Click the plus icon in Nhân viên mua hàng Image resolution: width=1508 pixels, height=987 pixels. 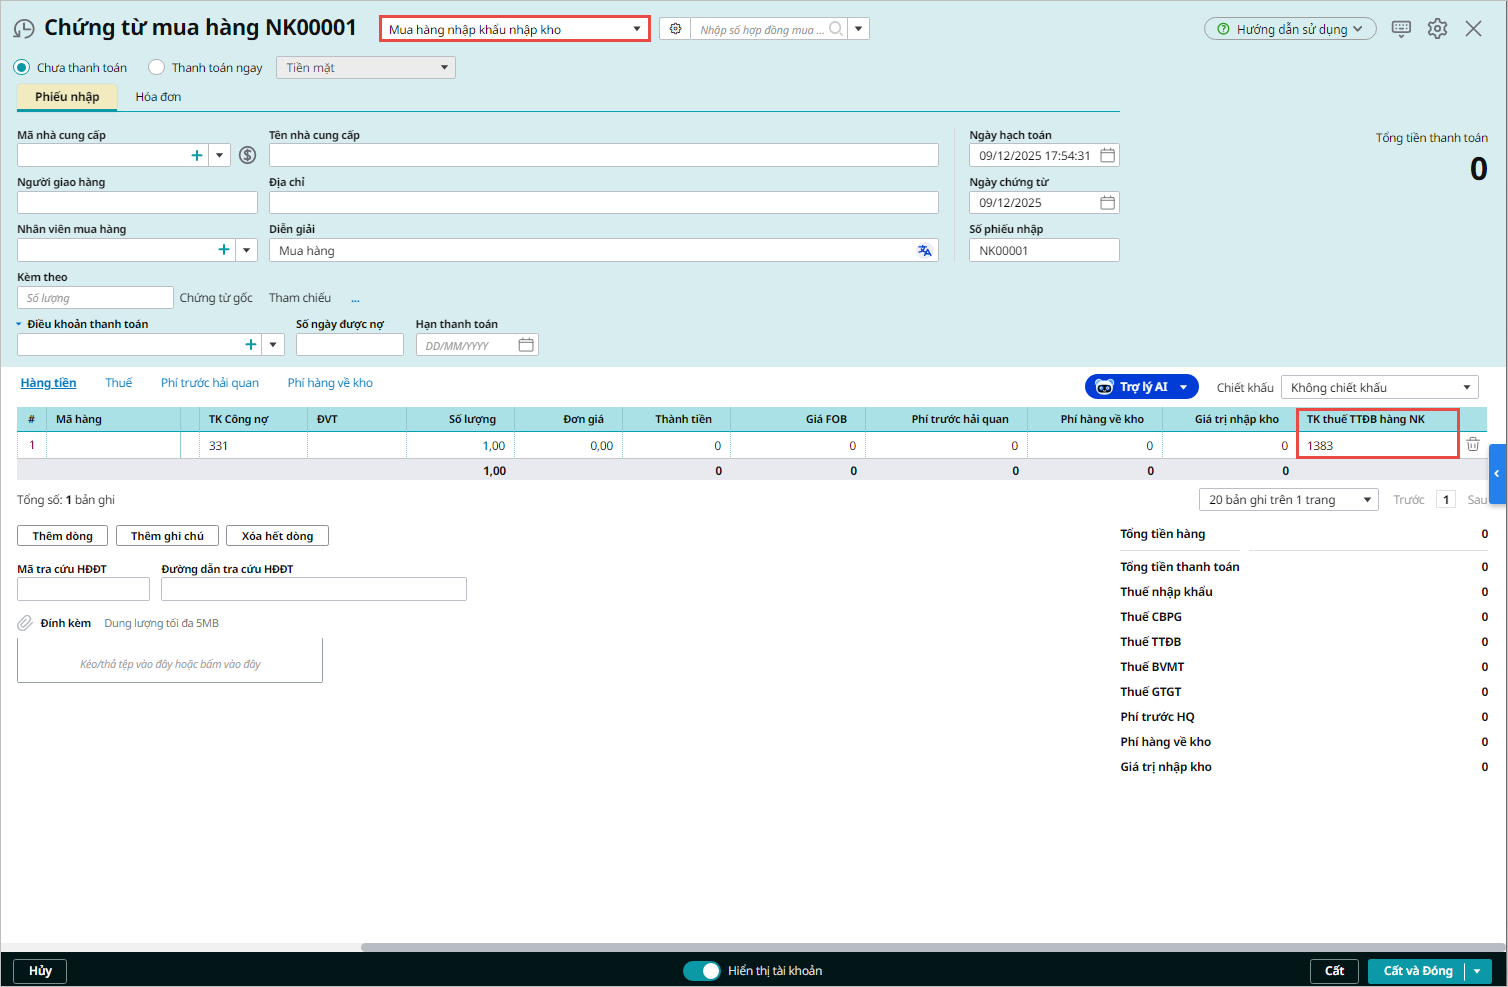(x=224, y=250)
